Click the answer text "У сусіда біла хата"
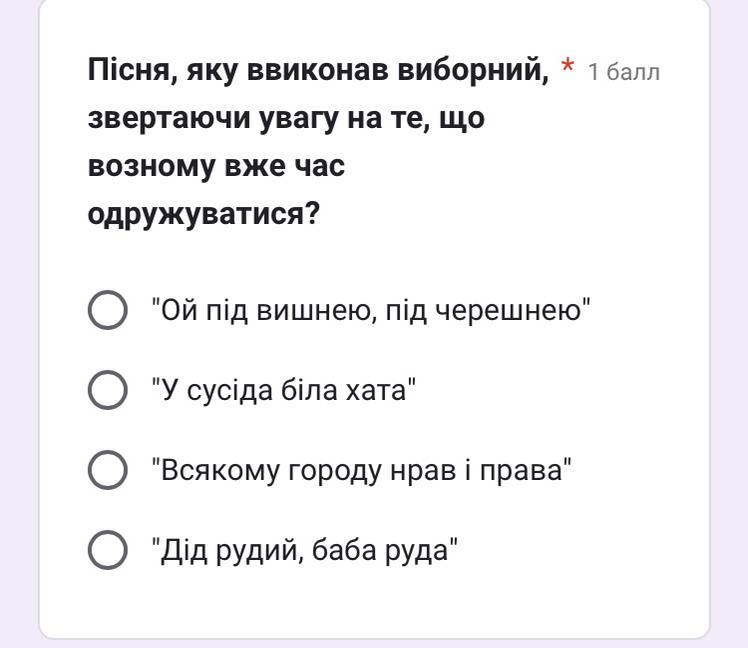The image size is (748, 648). point(283,391)
